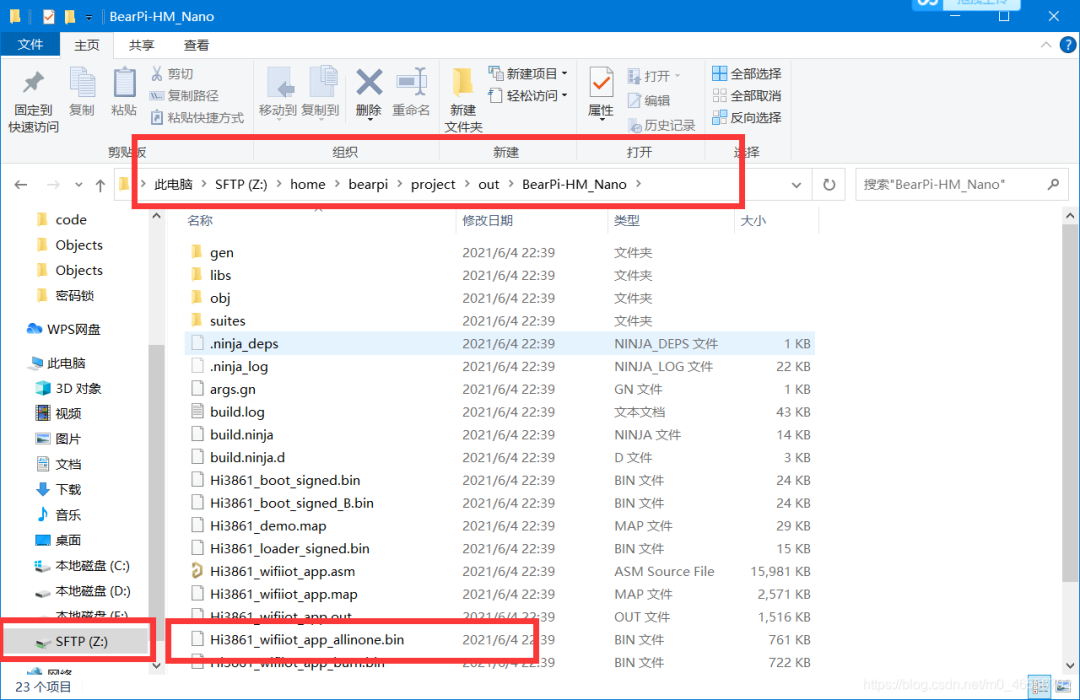
Task: Click Select none (全部取消)
Action: click(747, 96)
